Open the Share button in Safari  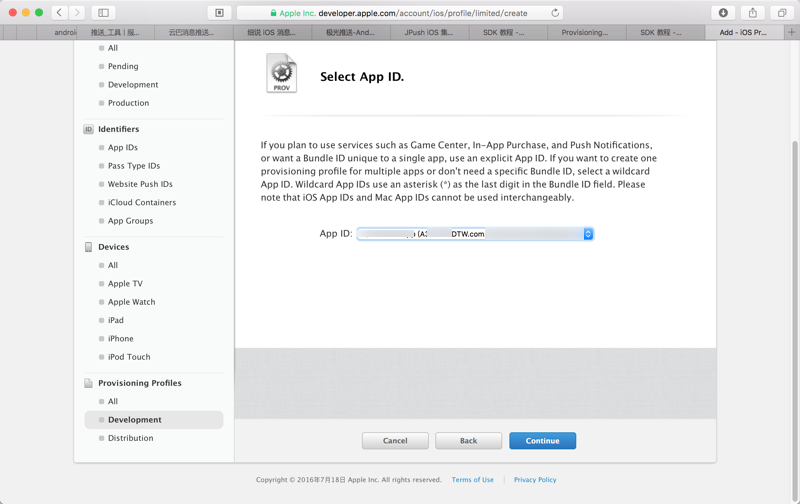753,13
